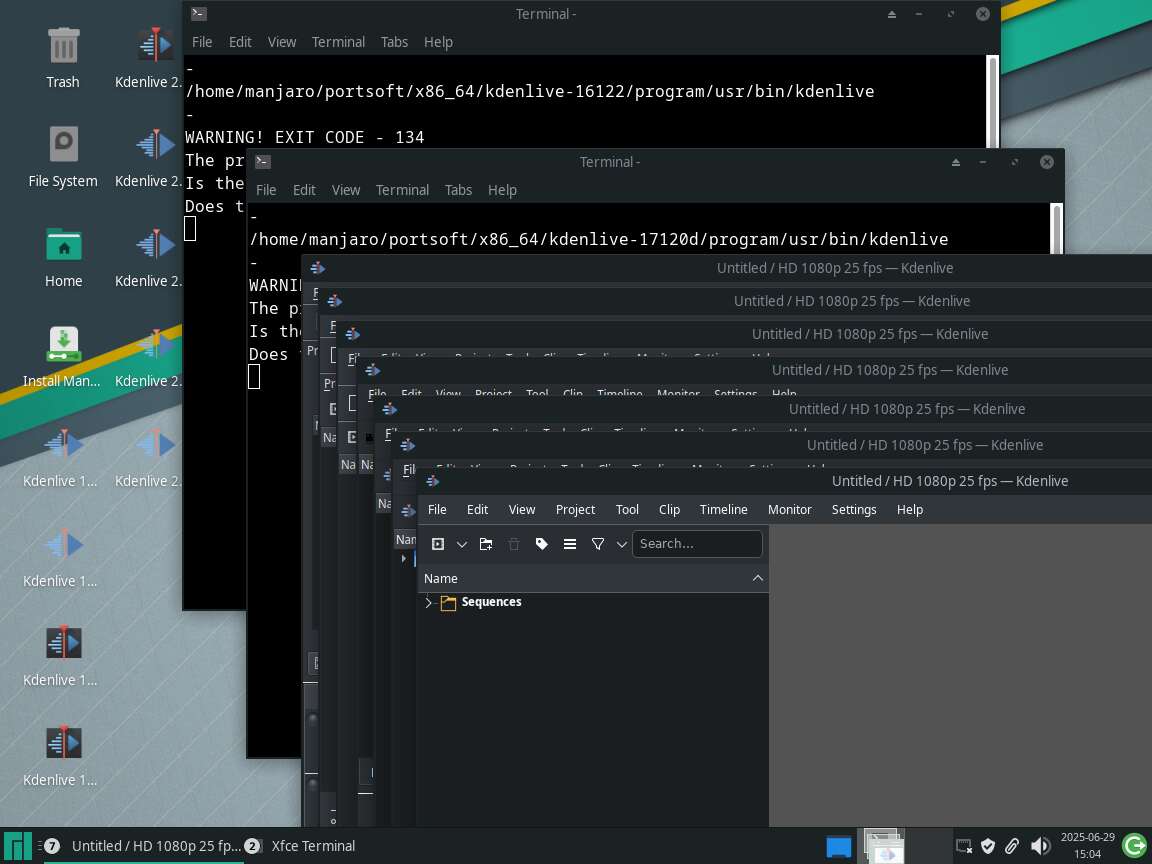Image resolution: width=1152 pixels, height=864 pixels.
Task: Open the tag icon in bin toolbar
Action: 542,544
